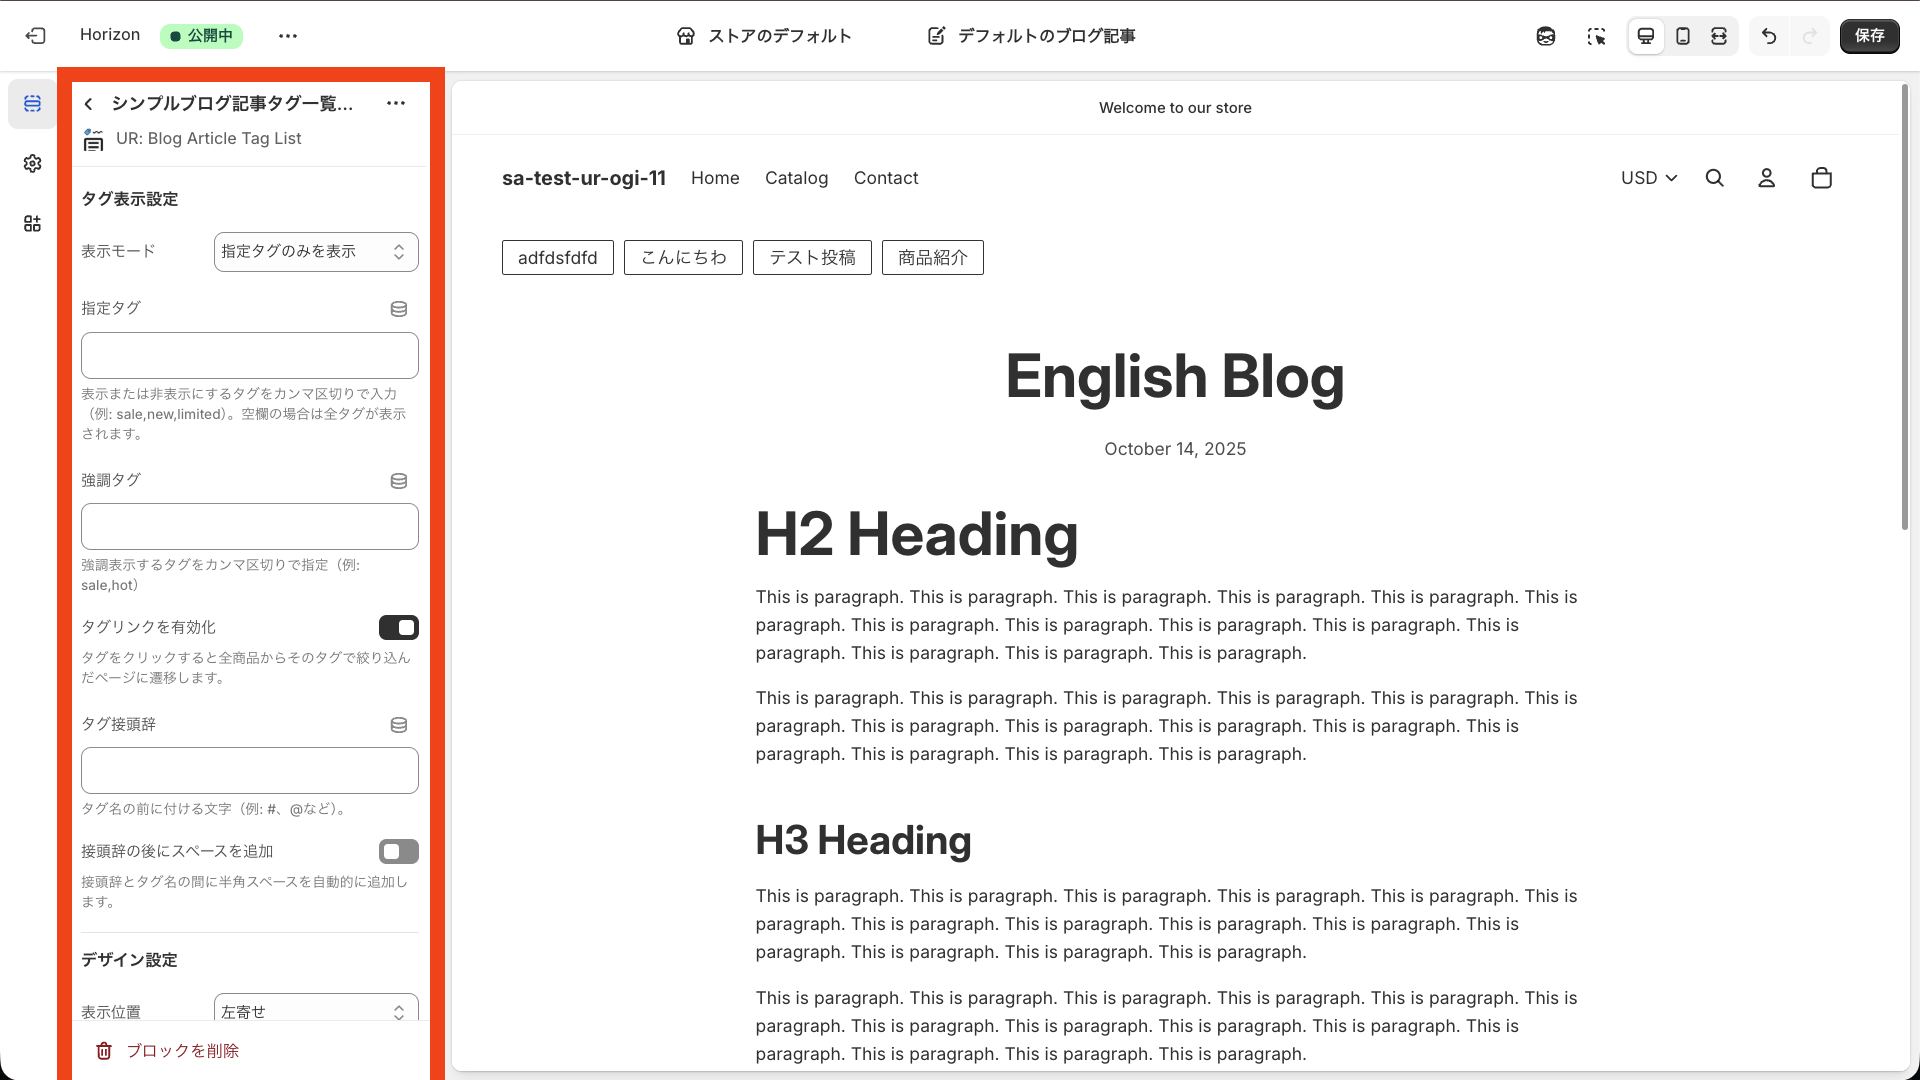Image resolution: width=1920 pixels, height=1080 pixels.
Task: Click inside the 指定タグ input field
Action: [249, 355]
